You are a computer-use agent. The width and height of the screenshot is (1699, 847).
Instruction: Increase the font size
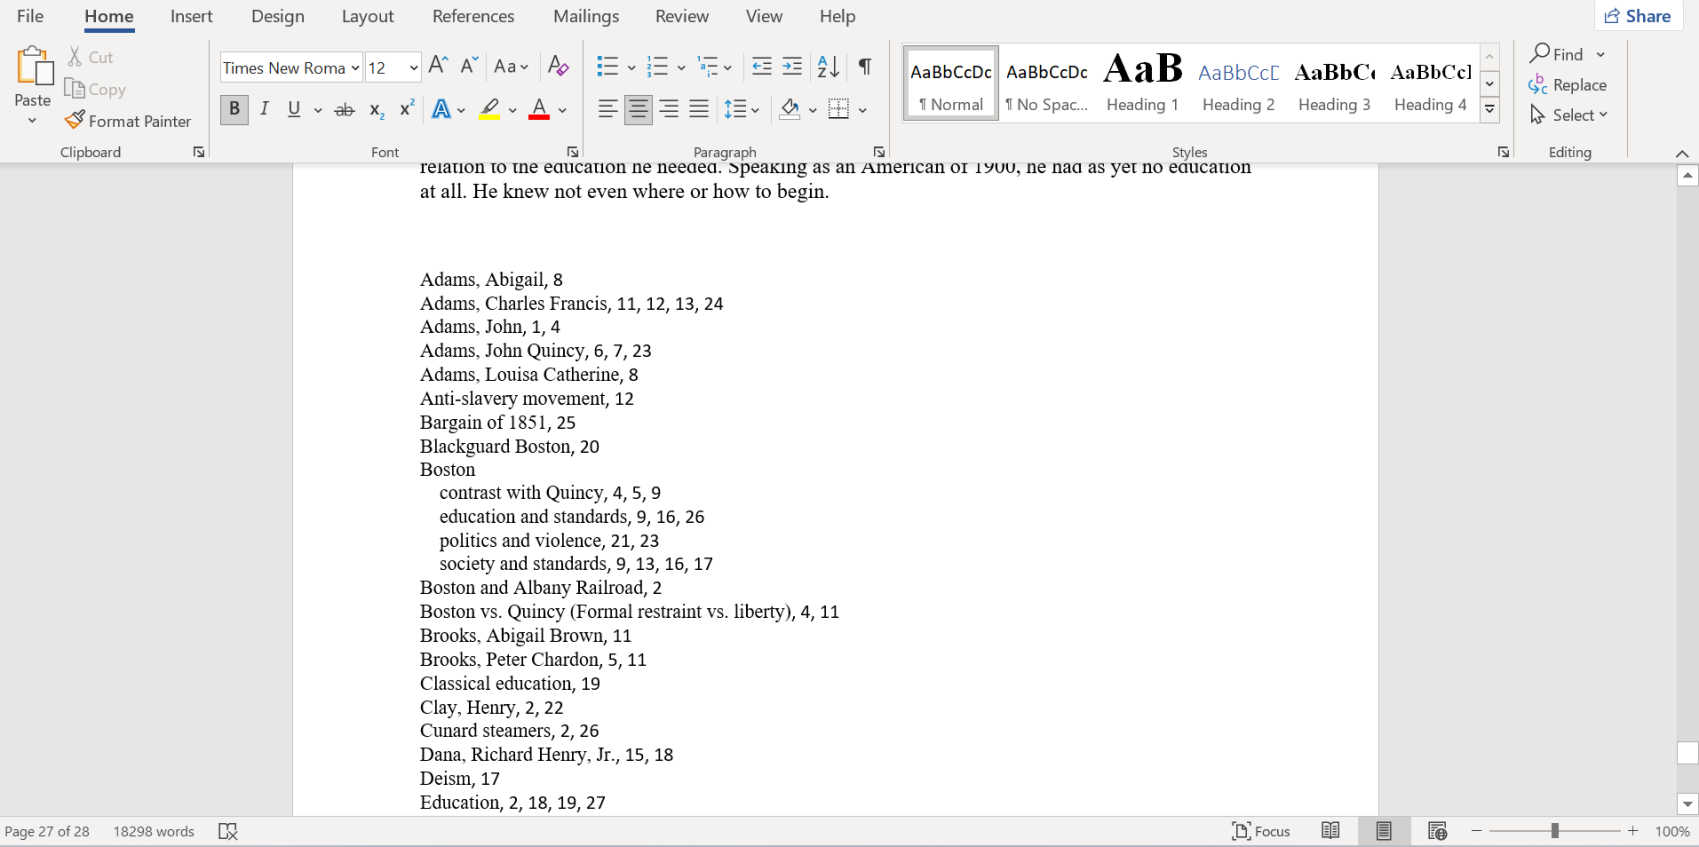point(438,67)
